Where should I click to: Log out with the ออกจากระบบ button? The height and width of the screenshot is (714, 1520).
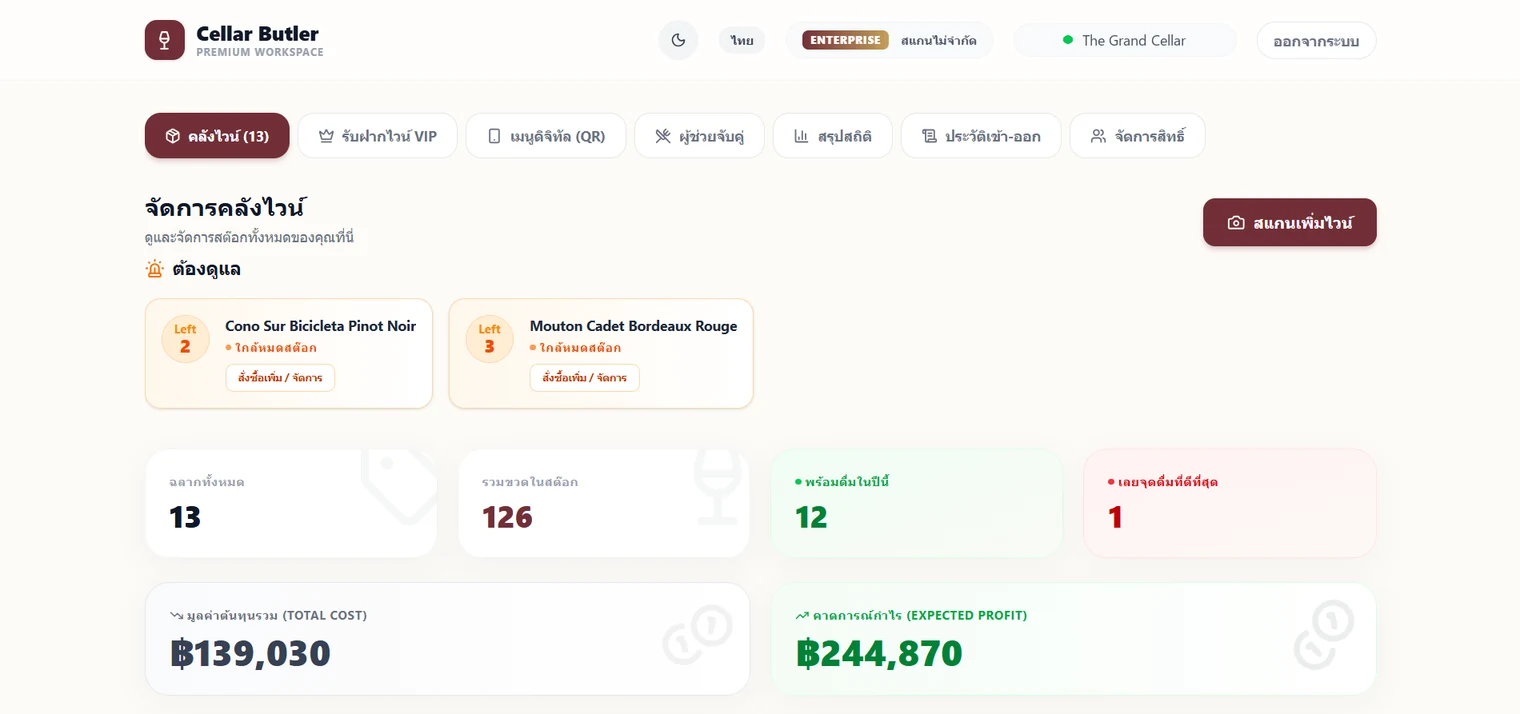click(x=1316, y=40)
